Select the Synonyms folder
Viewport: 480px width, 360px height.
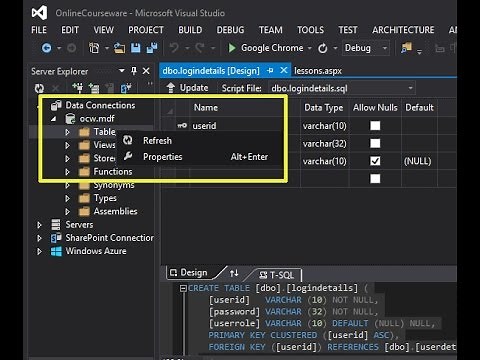coord(114,185)
